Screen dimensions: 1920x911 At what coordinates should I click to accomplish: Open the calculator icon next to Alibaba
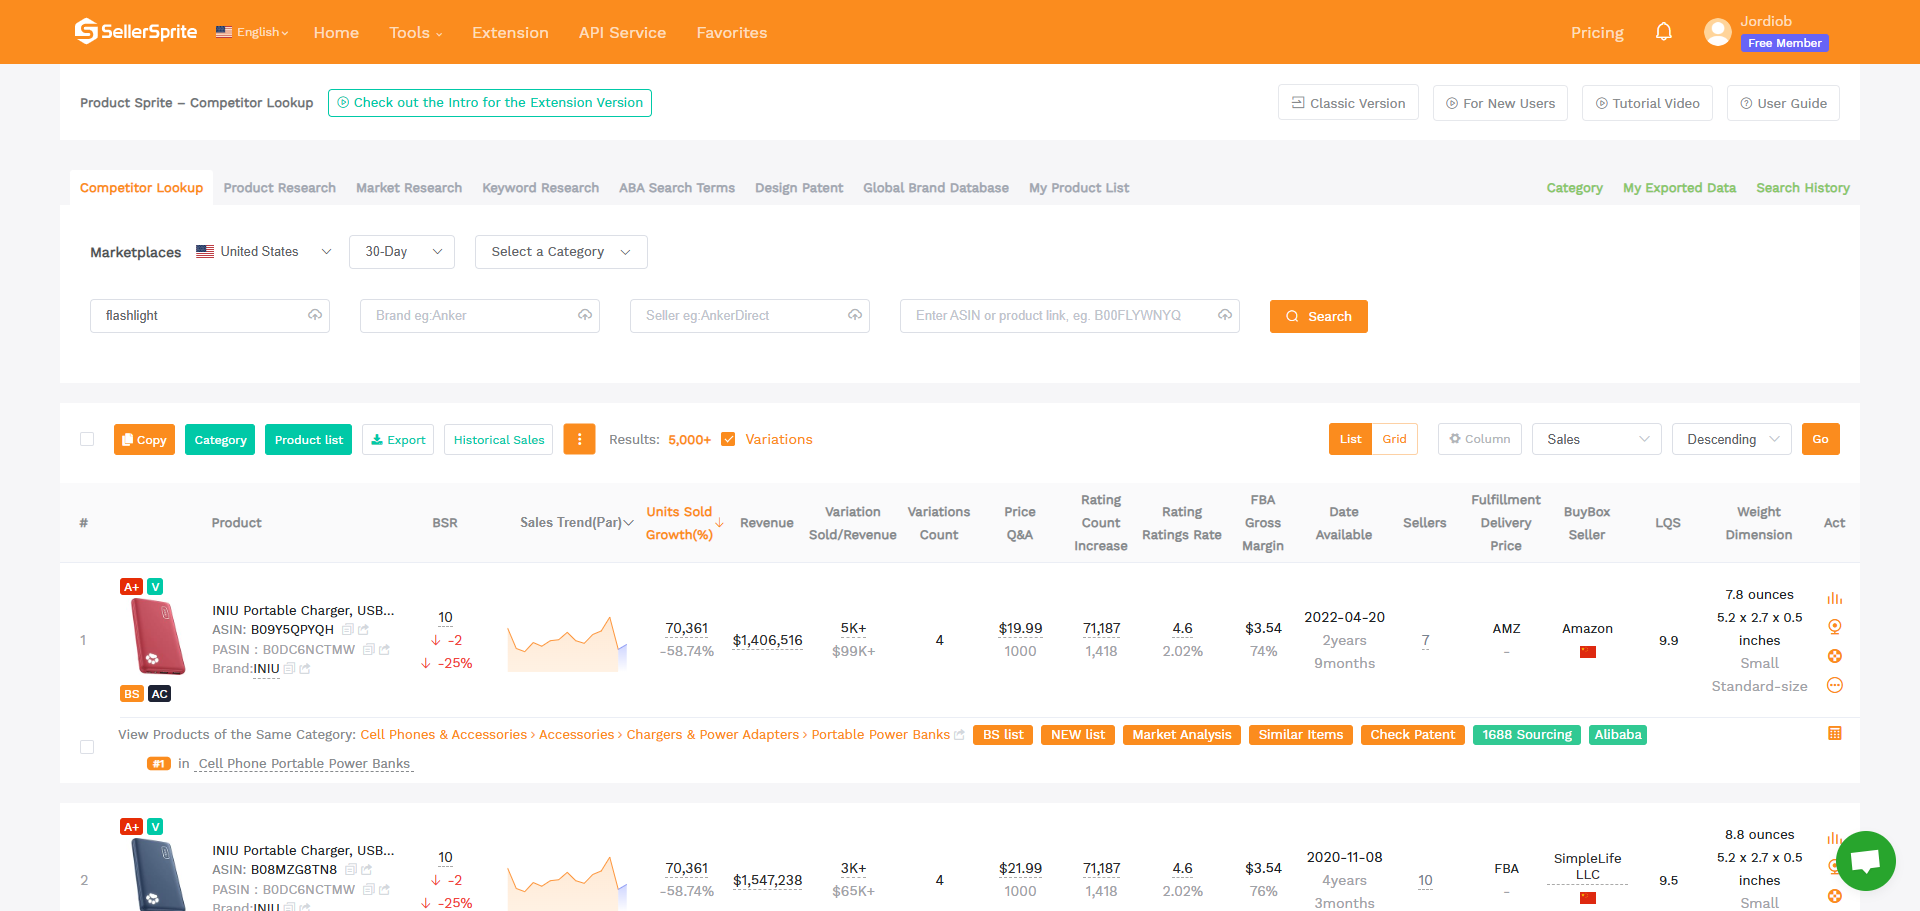pos(1835,734)
